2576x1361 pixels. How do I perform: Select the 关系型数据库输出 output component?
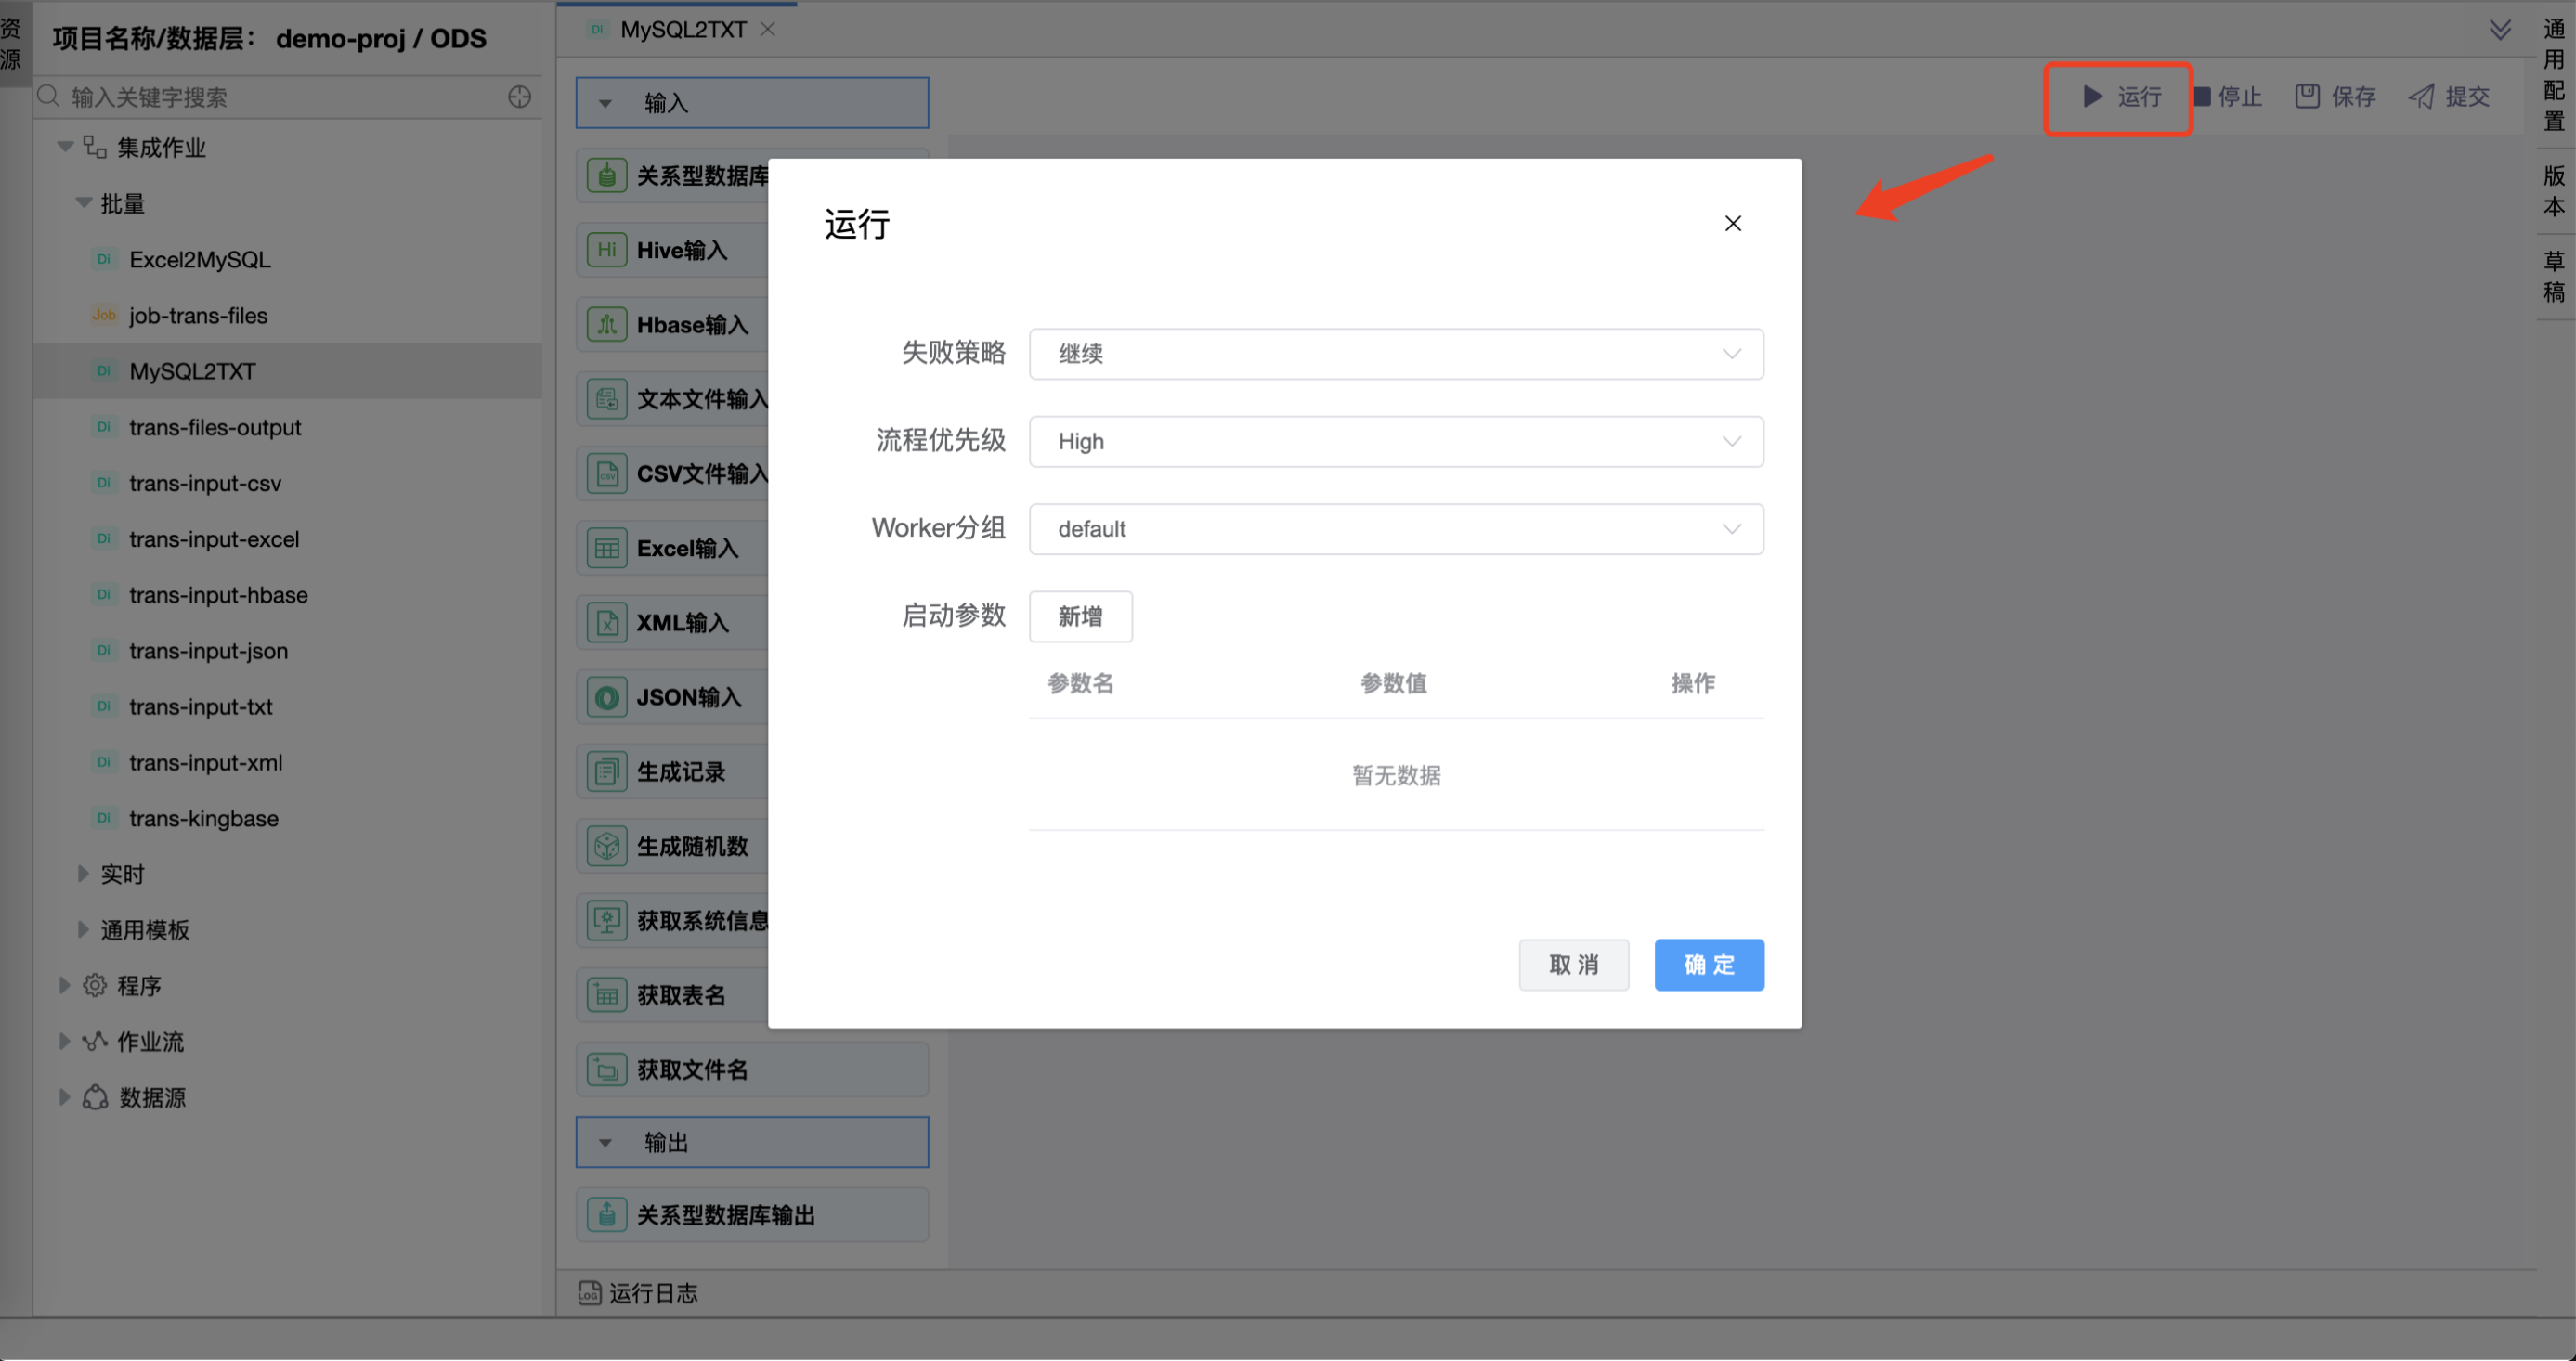[x=725, y=1214]
